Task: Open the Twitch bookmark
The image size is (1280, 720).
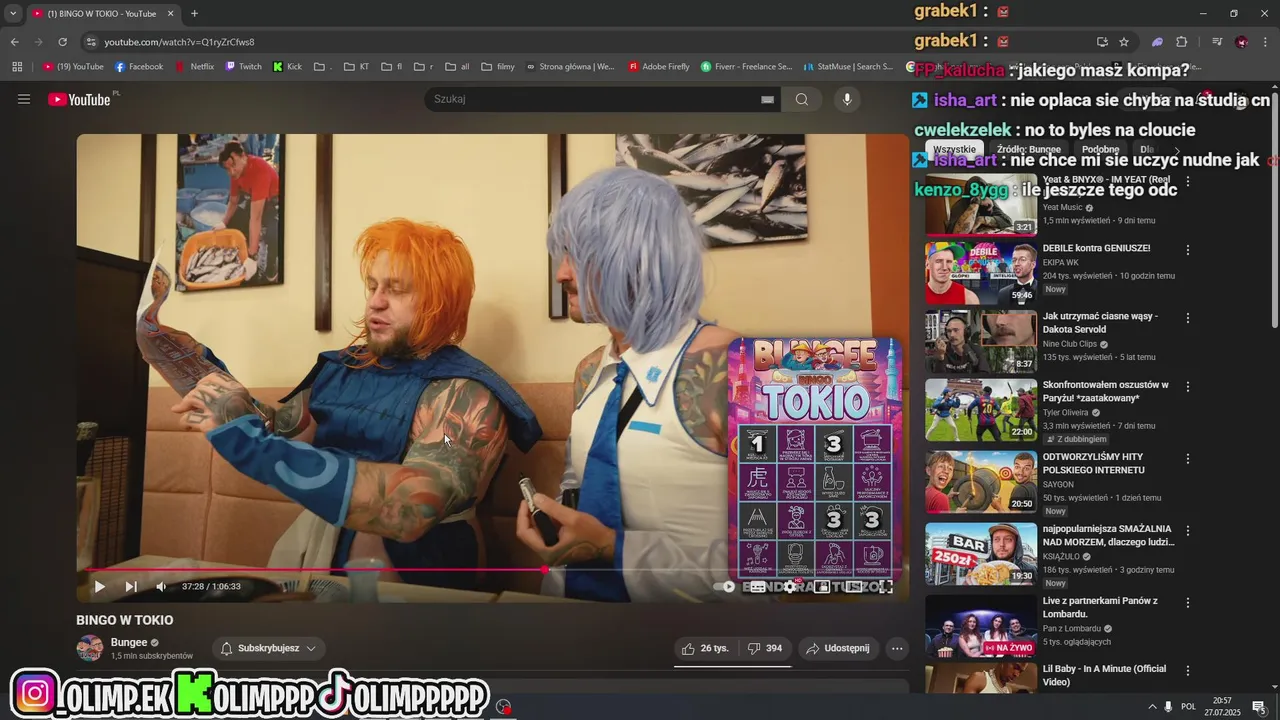Action: point(244,67)
